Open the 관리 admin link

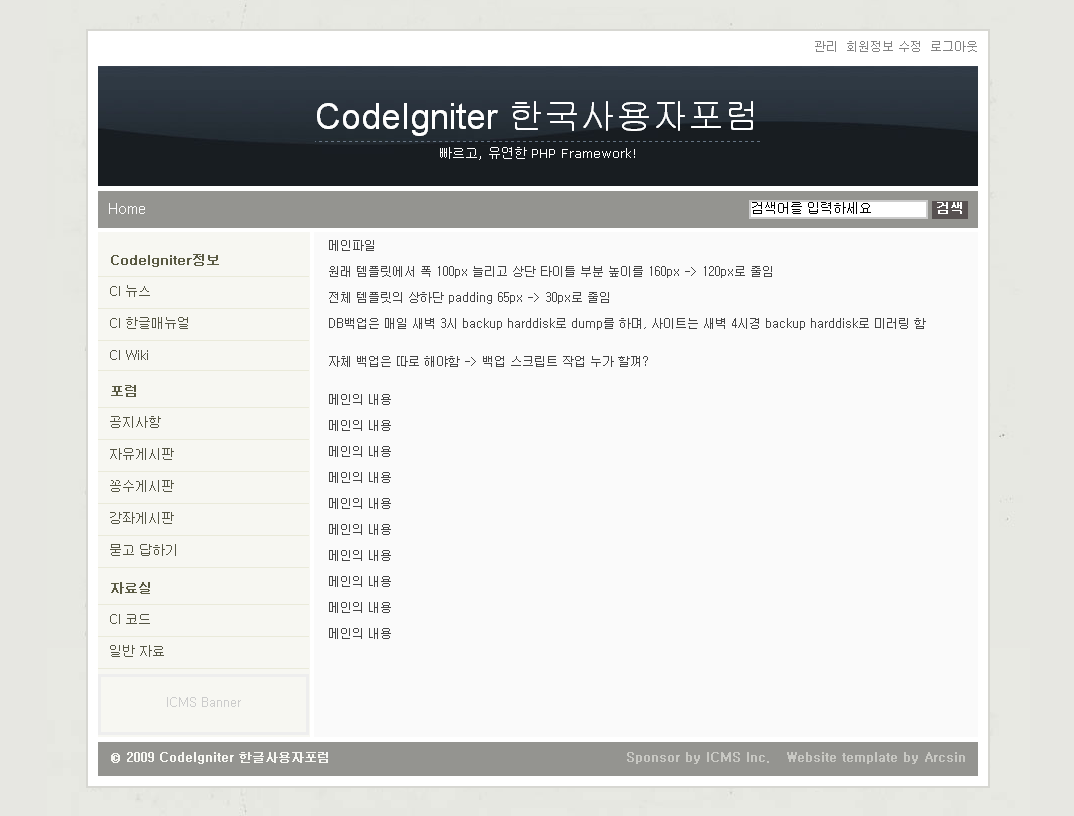tap(825, 46)
